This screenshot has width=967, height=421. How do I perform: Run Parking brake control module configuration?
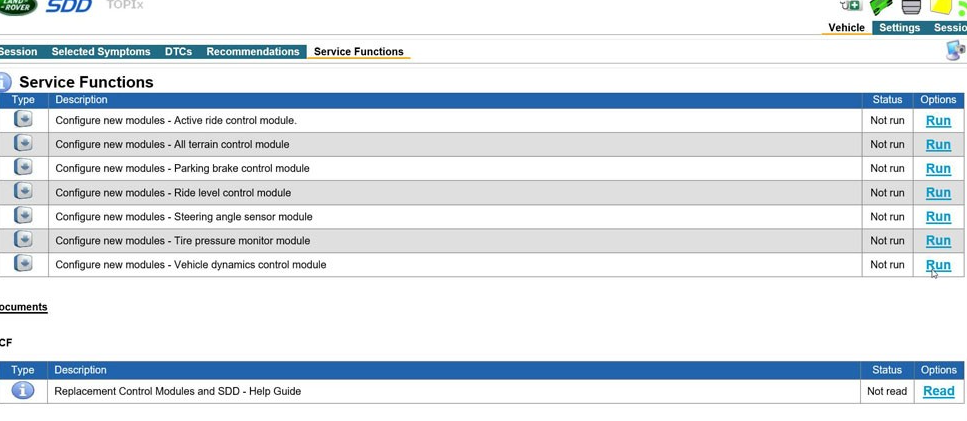coord(938,168)
